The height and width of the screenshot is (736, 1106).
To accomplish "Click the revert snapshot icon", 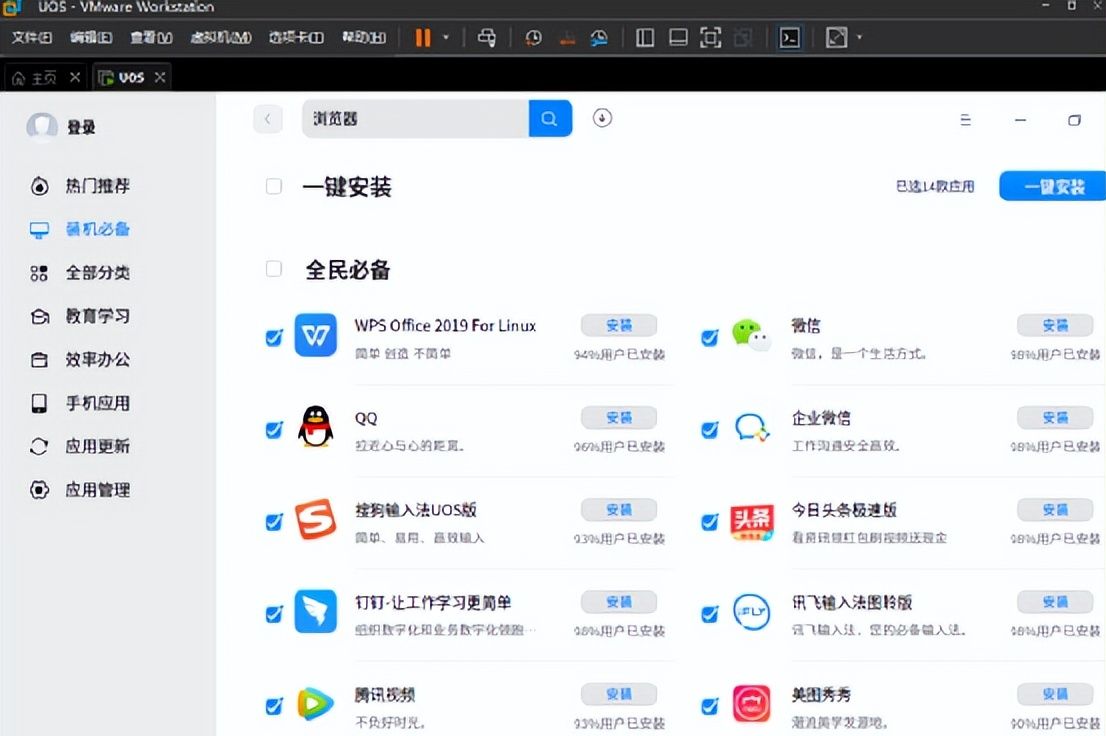I will [567, 37].
